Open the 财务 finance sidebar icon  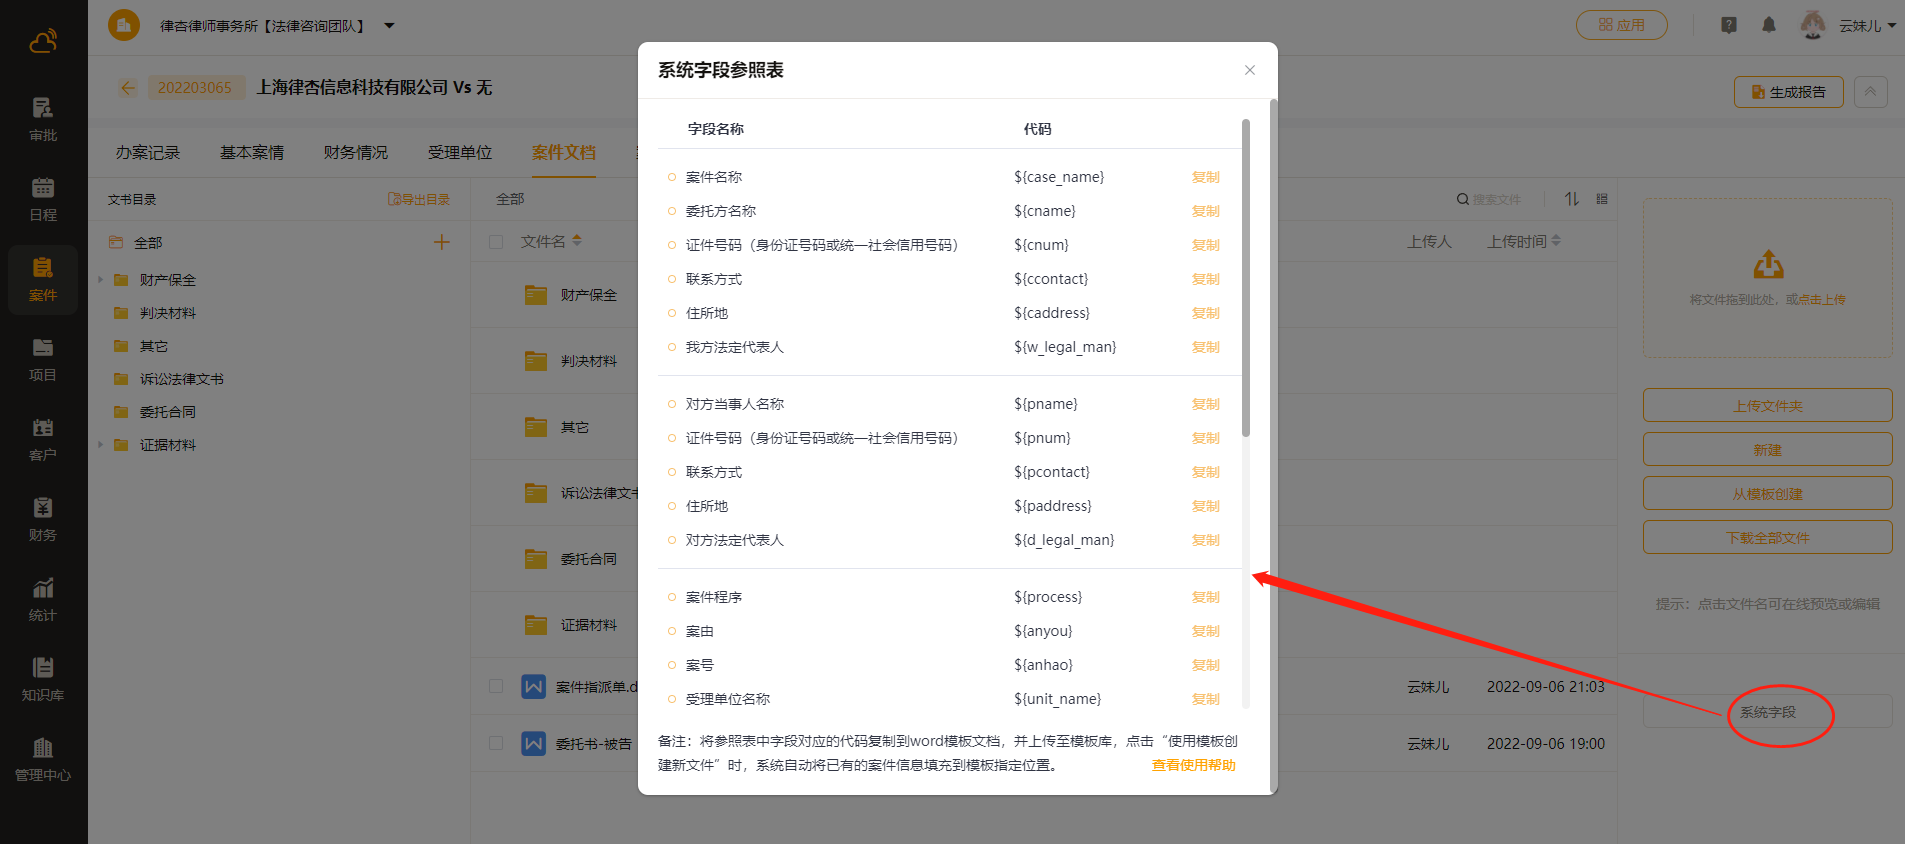[x=43, y=518]
